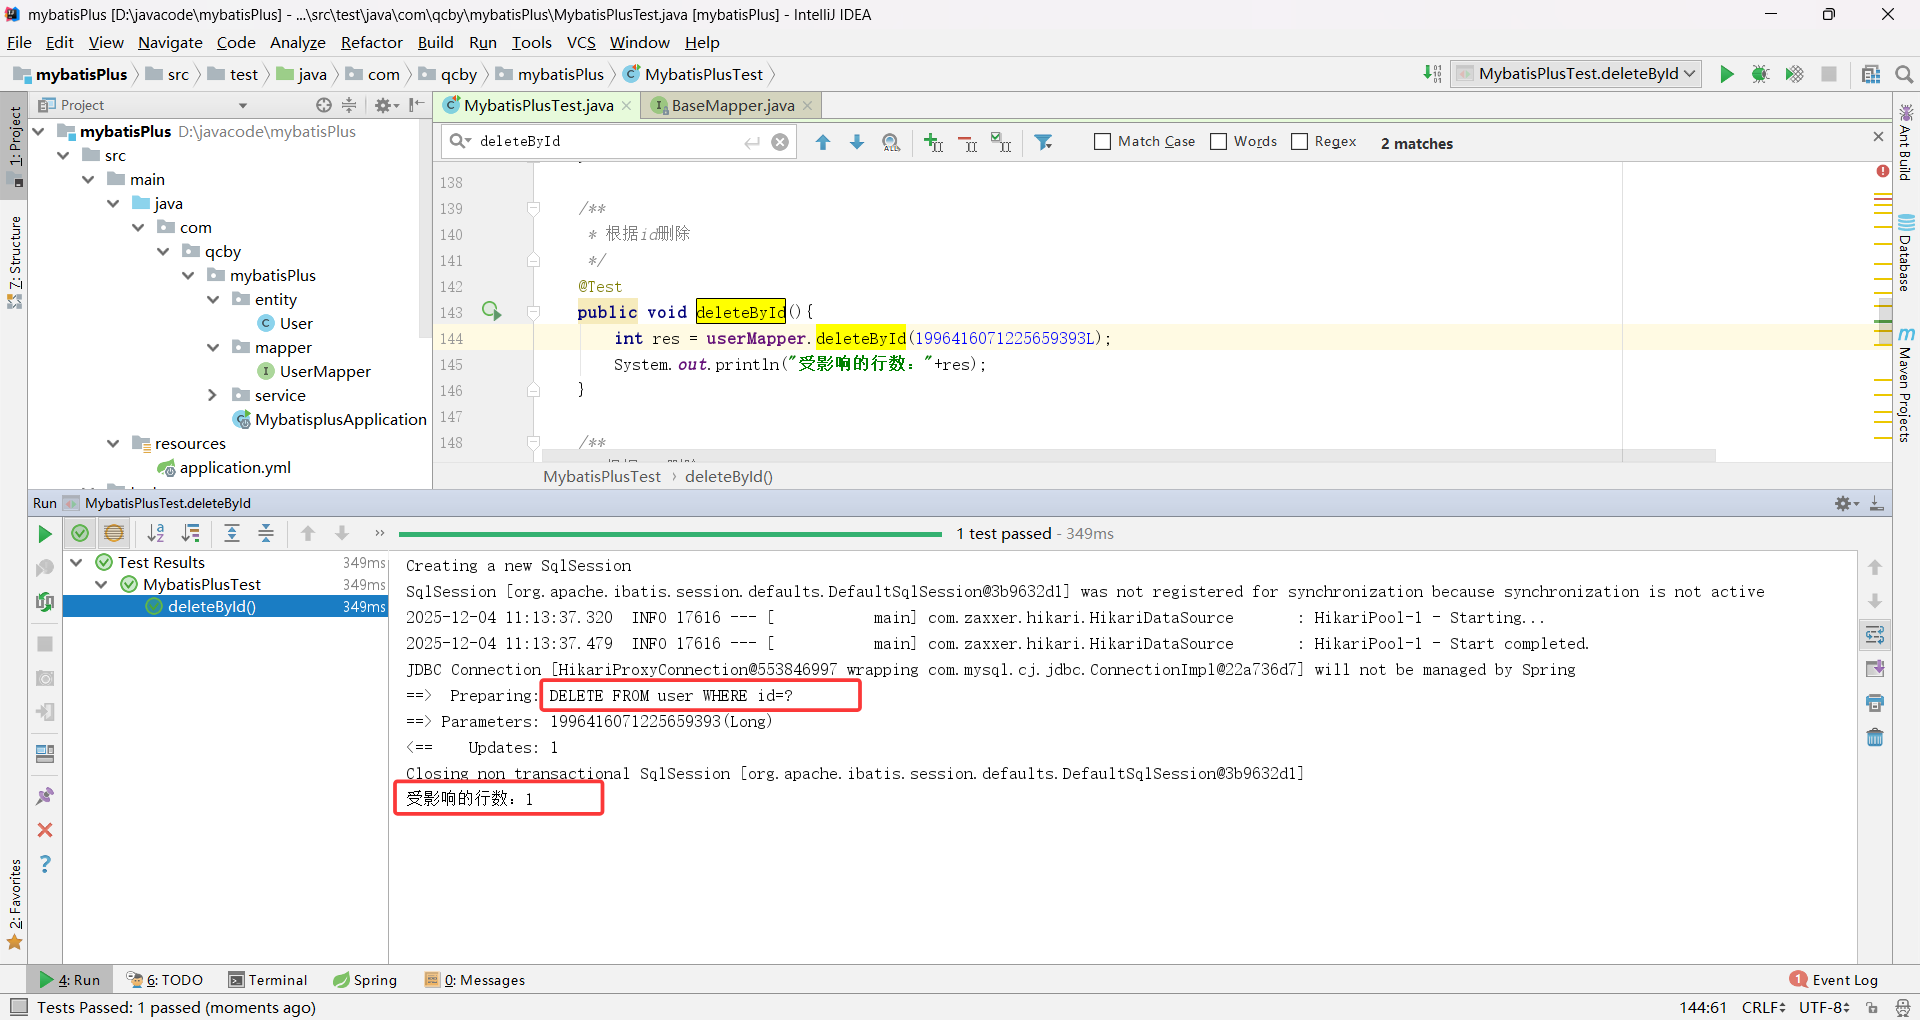Open Maven Projects side panel
The image size is (1920, 1020).
tap(1906, 385)
